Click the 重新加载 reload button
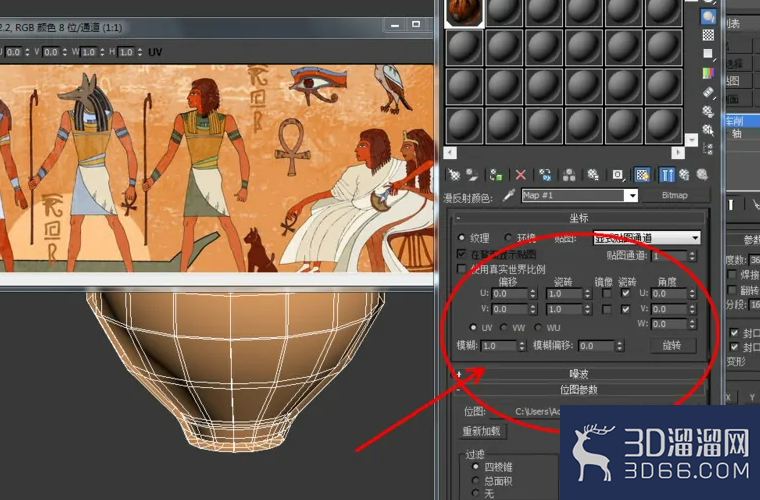 click(x=481, y=431)
